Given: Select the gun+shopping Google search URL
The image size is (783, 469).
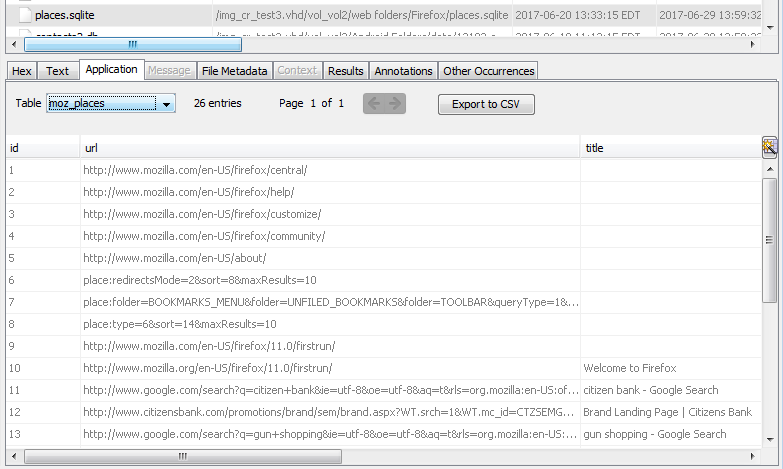Looking at the screenshot, I should (330, 434).
